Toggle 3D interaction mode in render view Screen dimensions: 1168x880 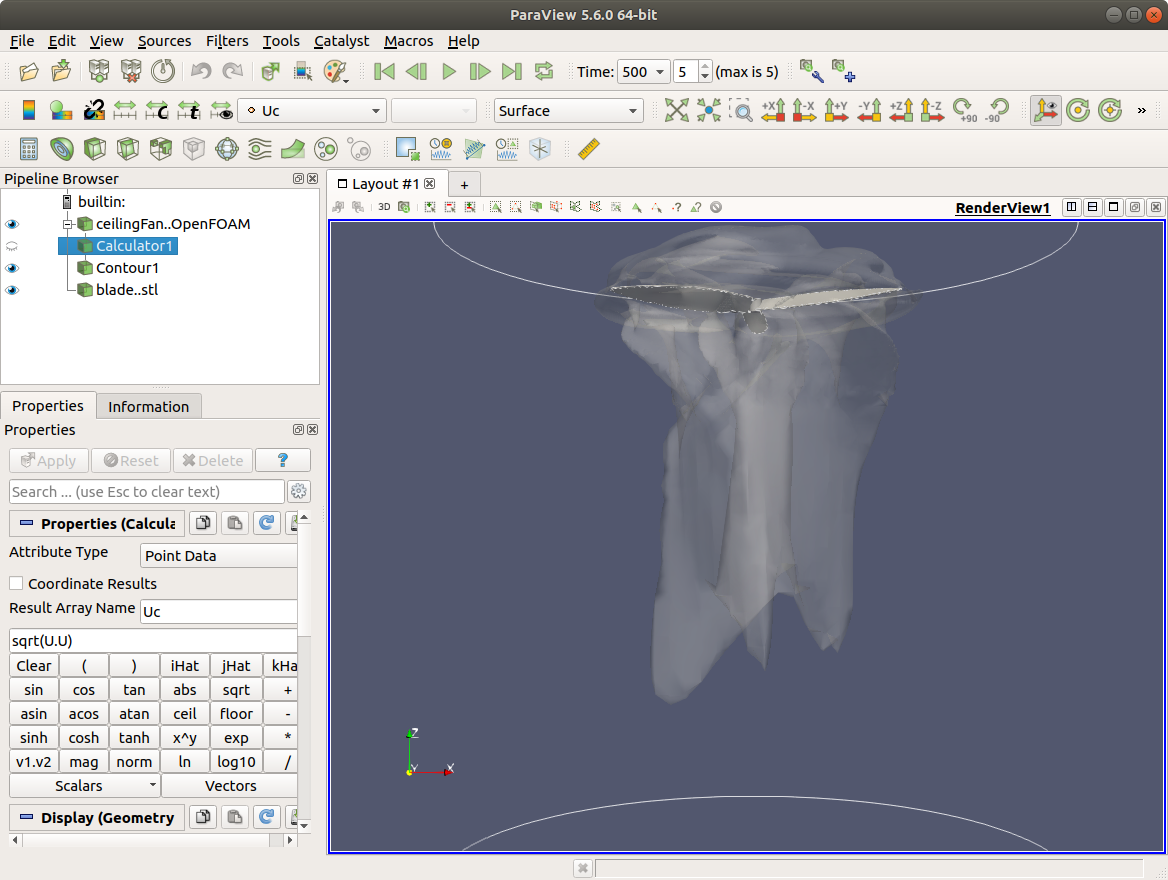click(x=384, y=207)
